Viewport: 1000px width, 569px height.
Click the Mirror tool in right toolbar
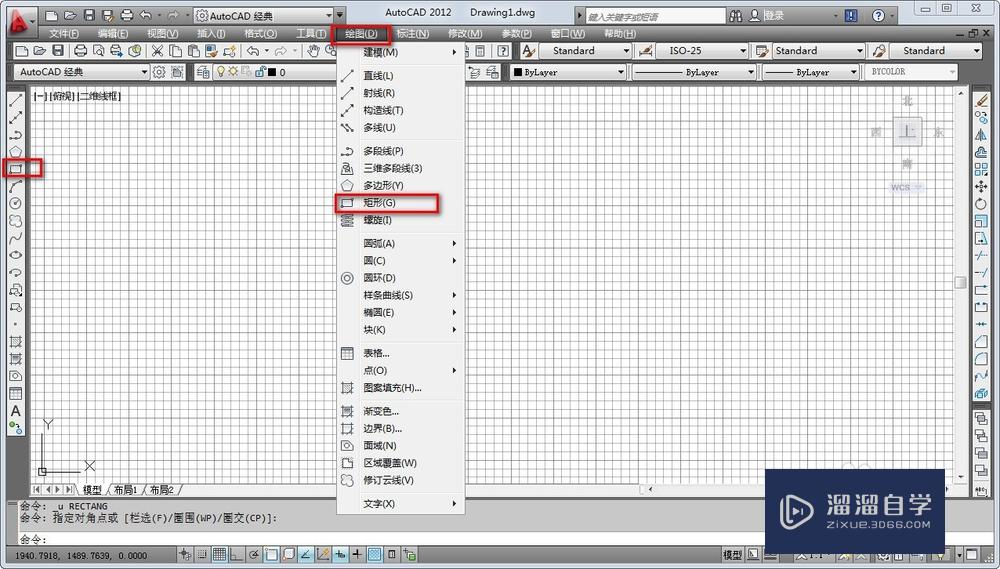point(982,135)
